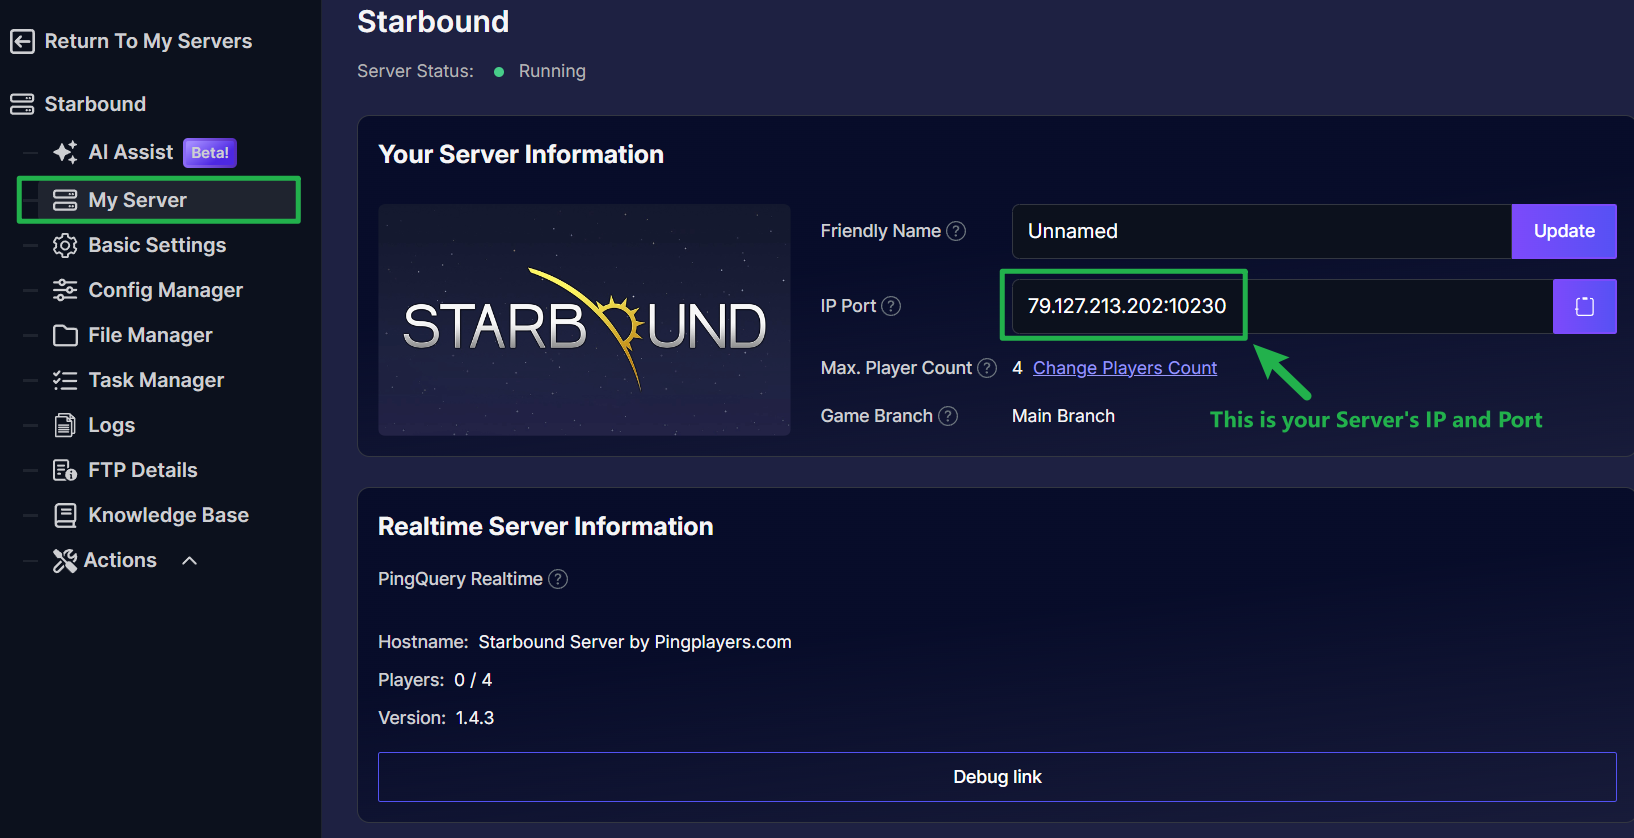This screenshot has height=838, width=1634.
Task: Click into the Friendly Name text field
Action: click(x=1260, y=231)
